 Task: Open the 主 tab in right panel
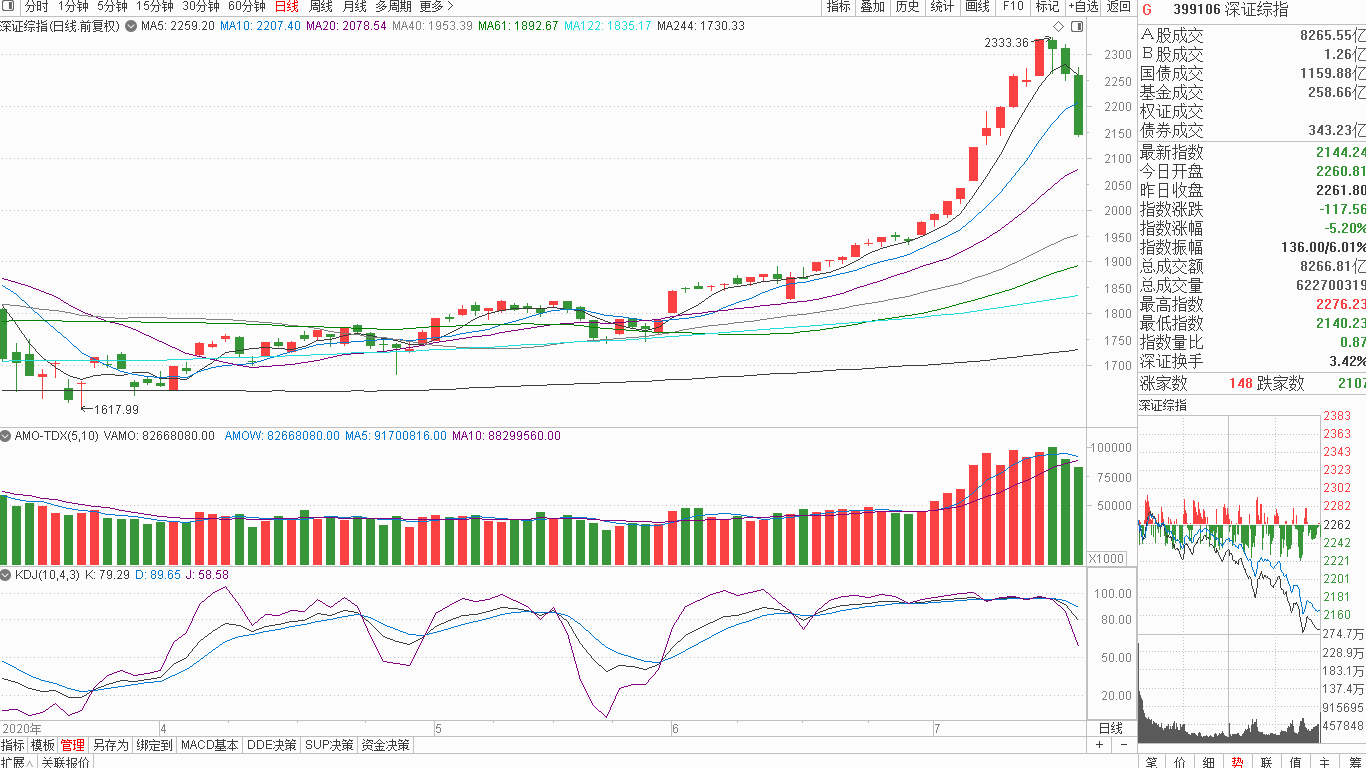[x=1325, y=762]
